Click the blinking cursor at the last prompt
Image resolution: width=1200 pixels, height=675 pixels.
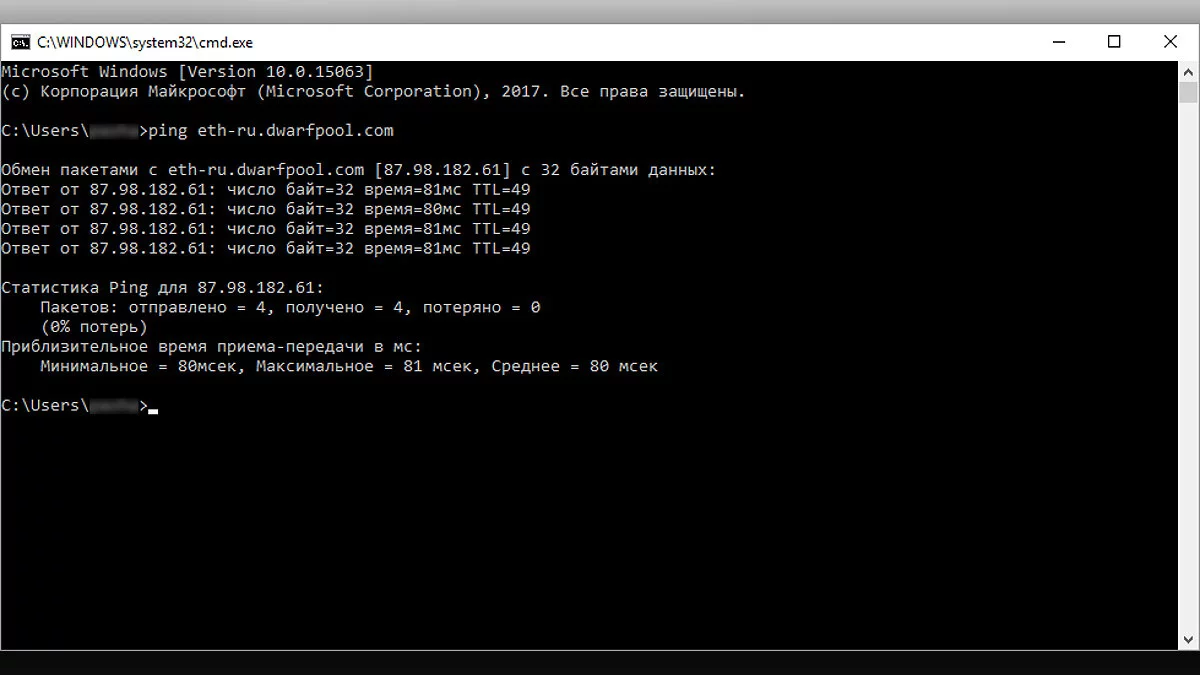tap(153, 410)
